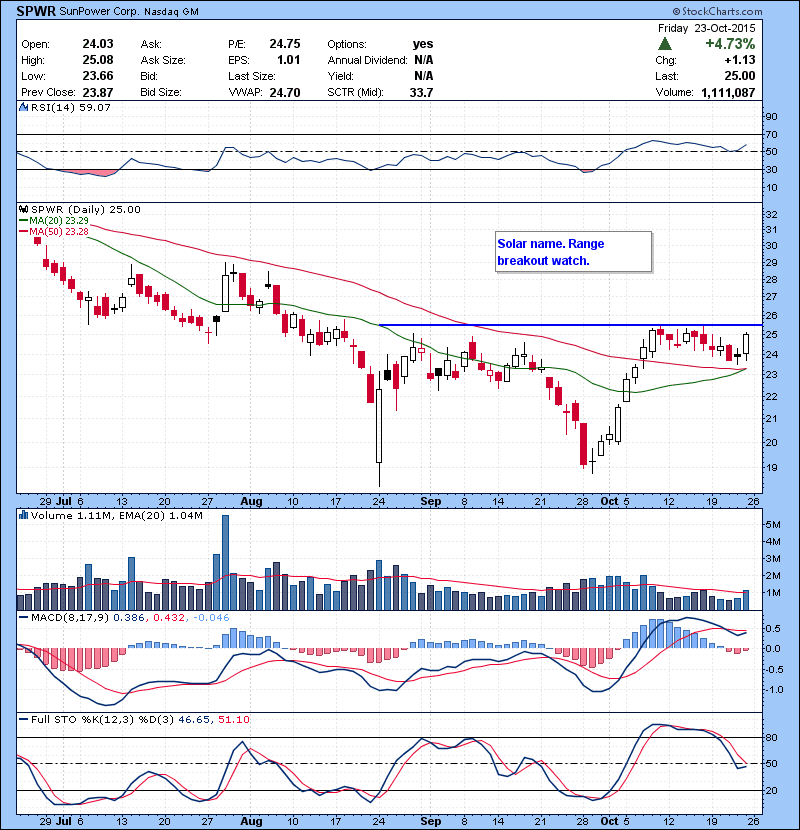The image size is (800, 830).
Task: Click the candlestick icon before SPWR (Daily)
Action: tap(24, 209)
